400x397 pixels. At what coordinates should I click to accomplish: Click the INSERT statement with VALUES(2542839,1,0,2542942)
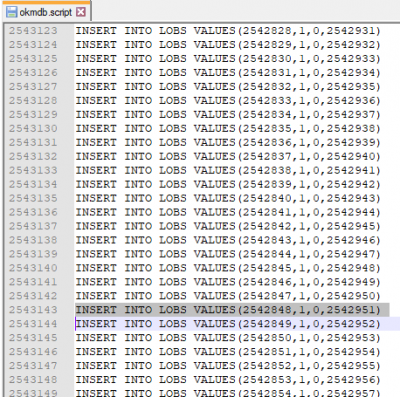click(x=228, y=184)
